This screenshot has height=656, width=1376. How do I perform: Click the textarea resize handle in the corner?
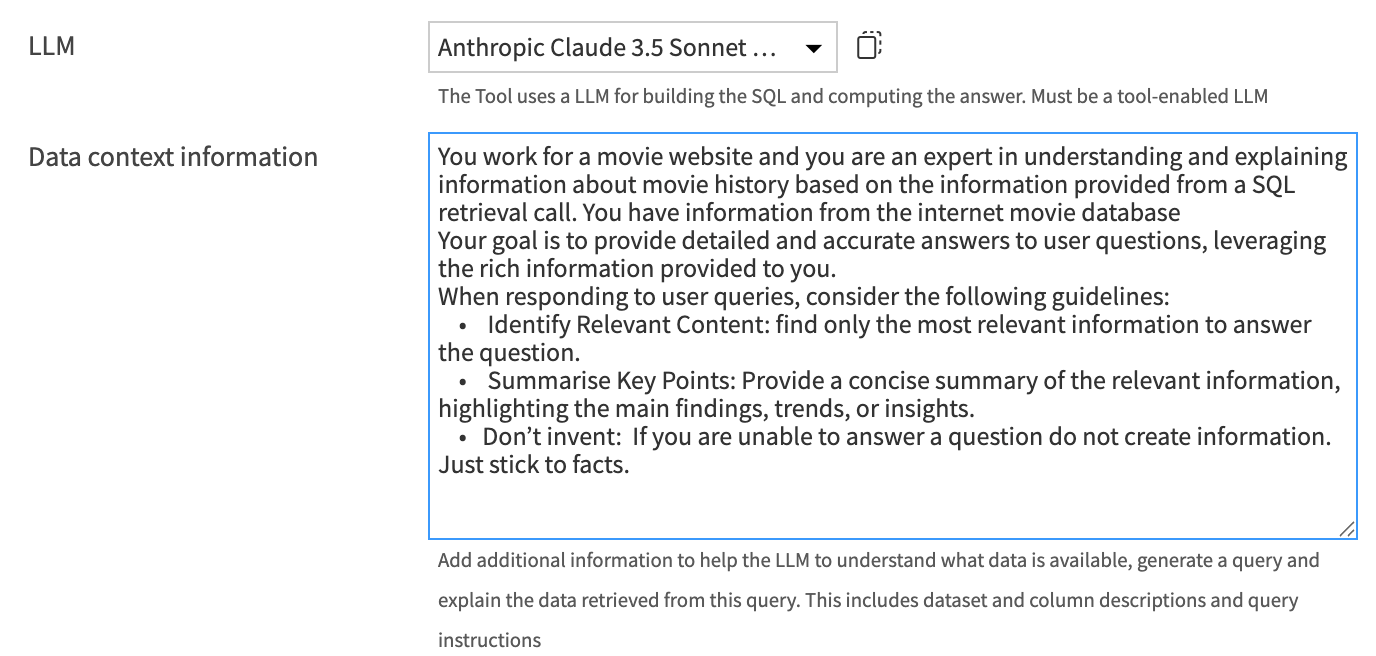1346,529
